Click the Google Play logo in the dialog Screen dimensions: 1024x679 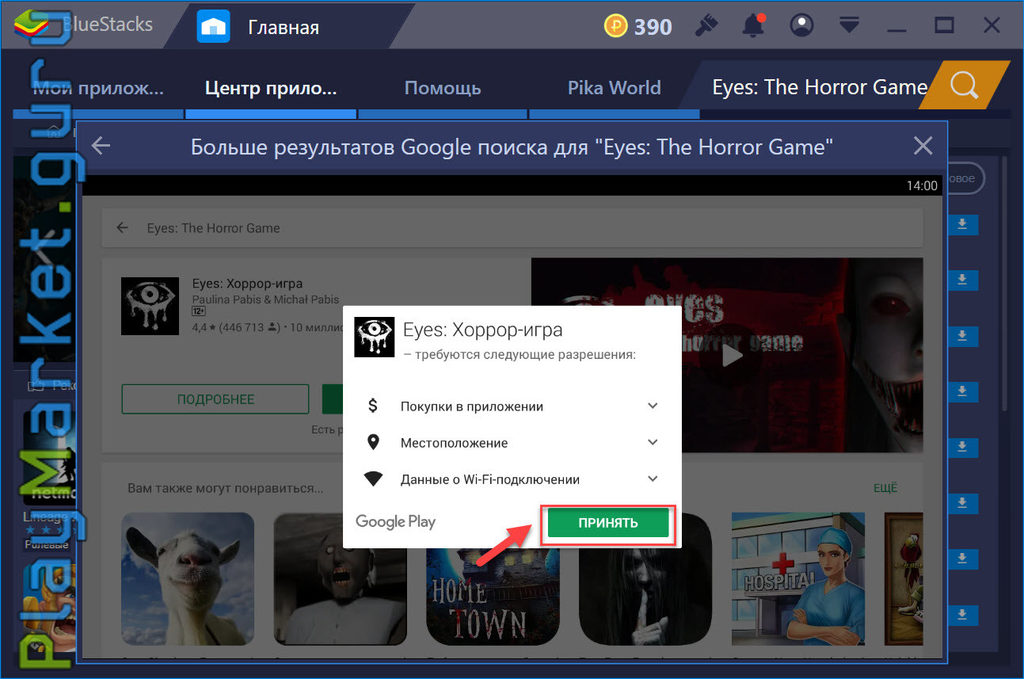coord(395,522)
